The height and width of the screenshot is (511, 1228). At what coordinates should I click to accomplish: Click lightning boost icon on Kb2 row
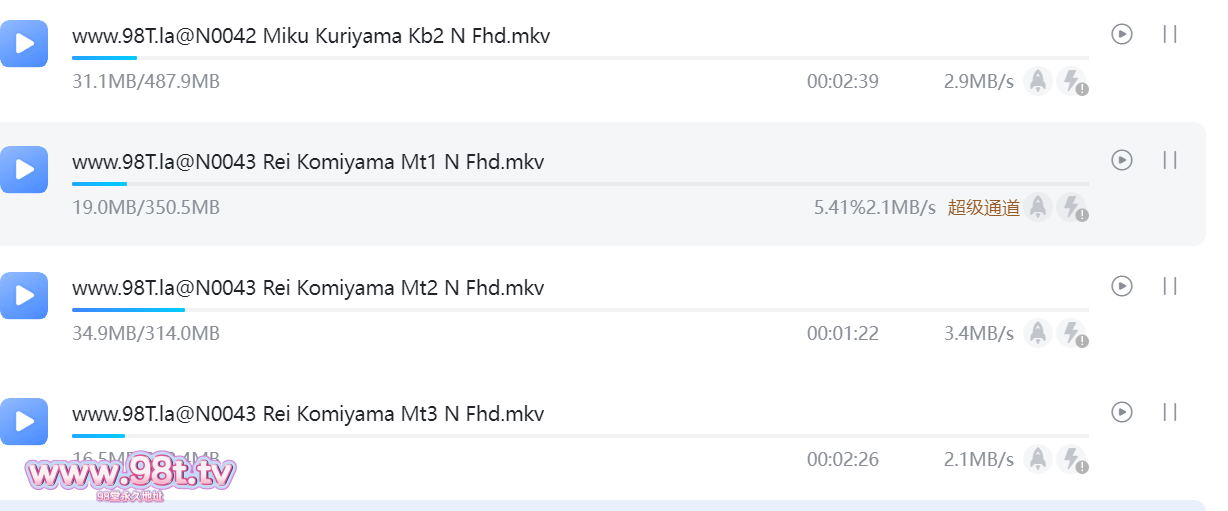point(1072,81)
